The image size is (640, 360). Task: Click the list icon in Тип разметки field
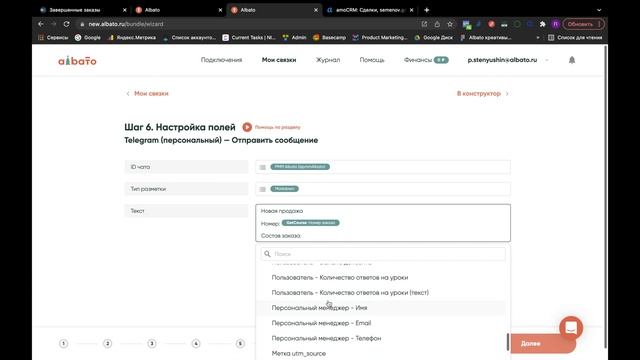262,189
